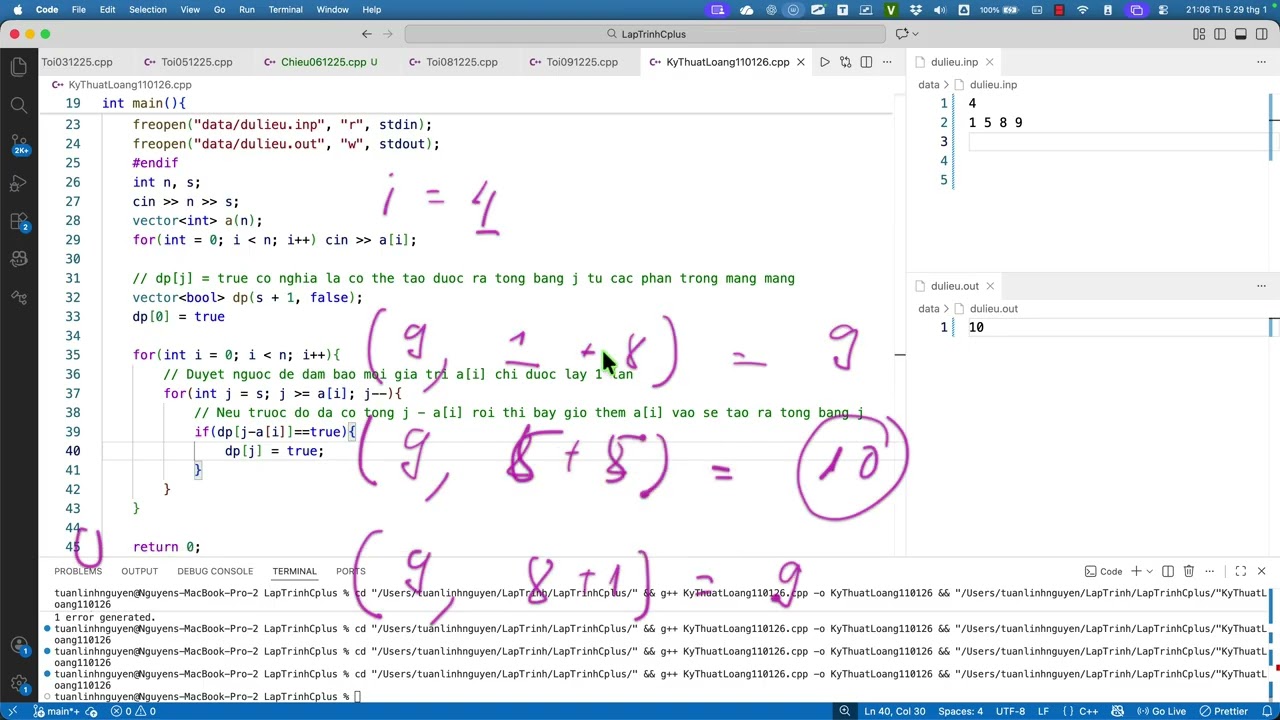Open the Selection menu

click(147, 10)
